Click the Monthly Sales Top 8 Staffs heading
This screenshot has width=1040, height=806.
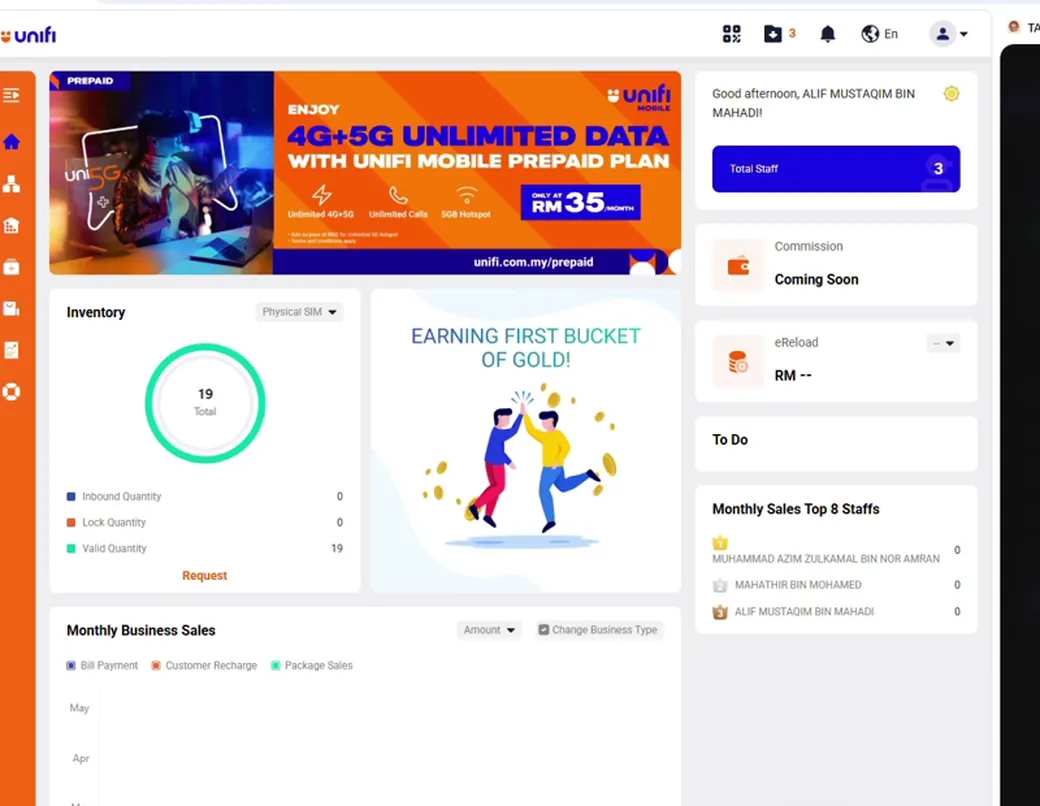pyautogui.click(x=796, y=509)
